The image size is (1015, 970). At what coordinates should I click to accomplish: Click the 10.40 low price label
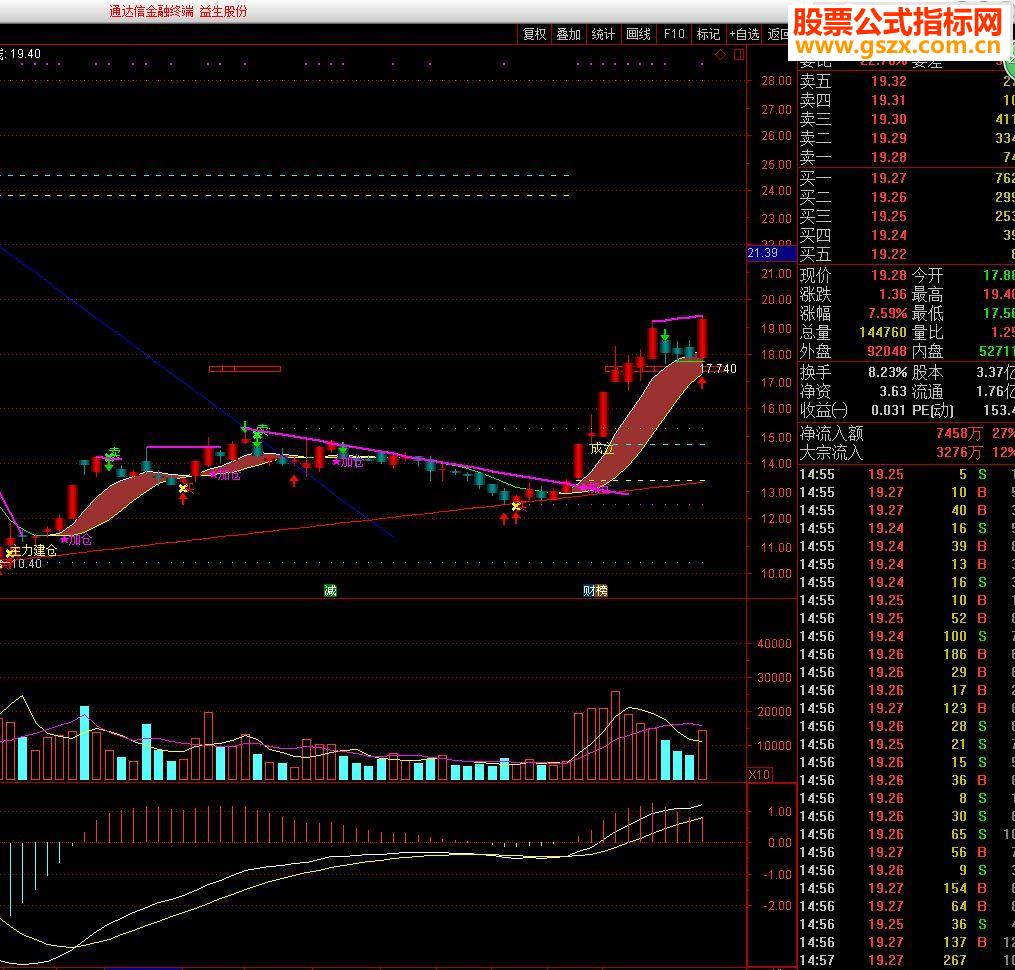click(x=26, y=563)
